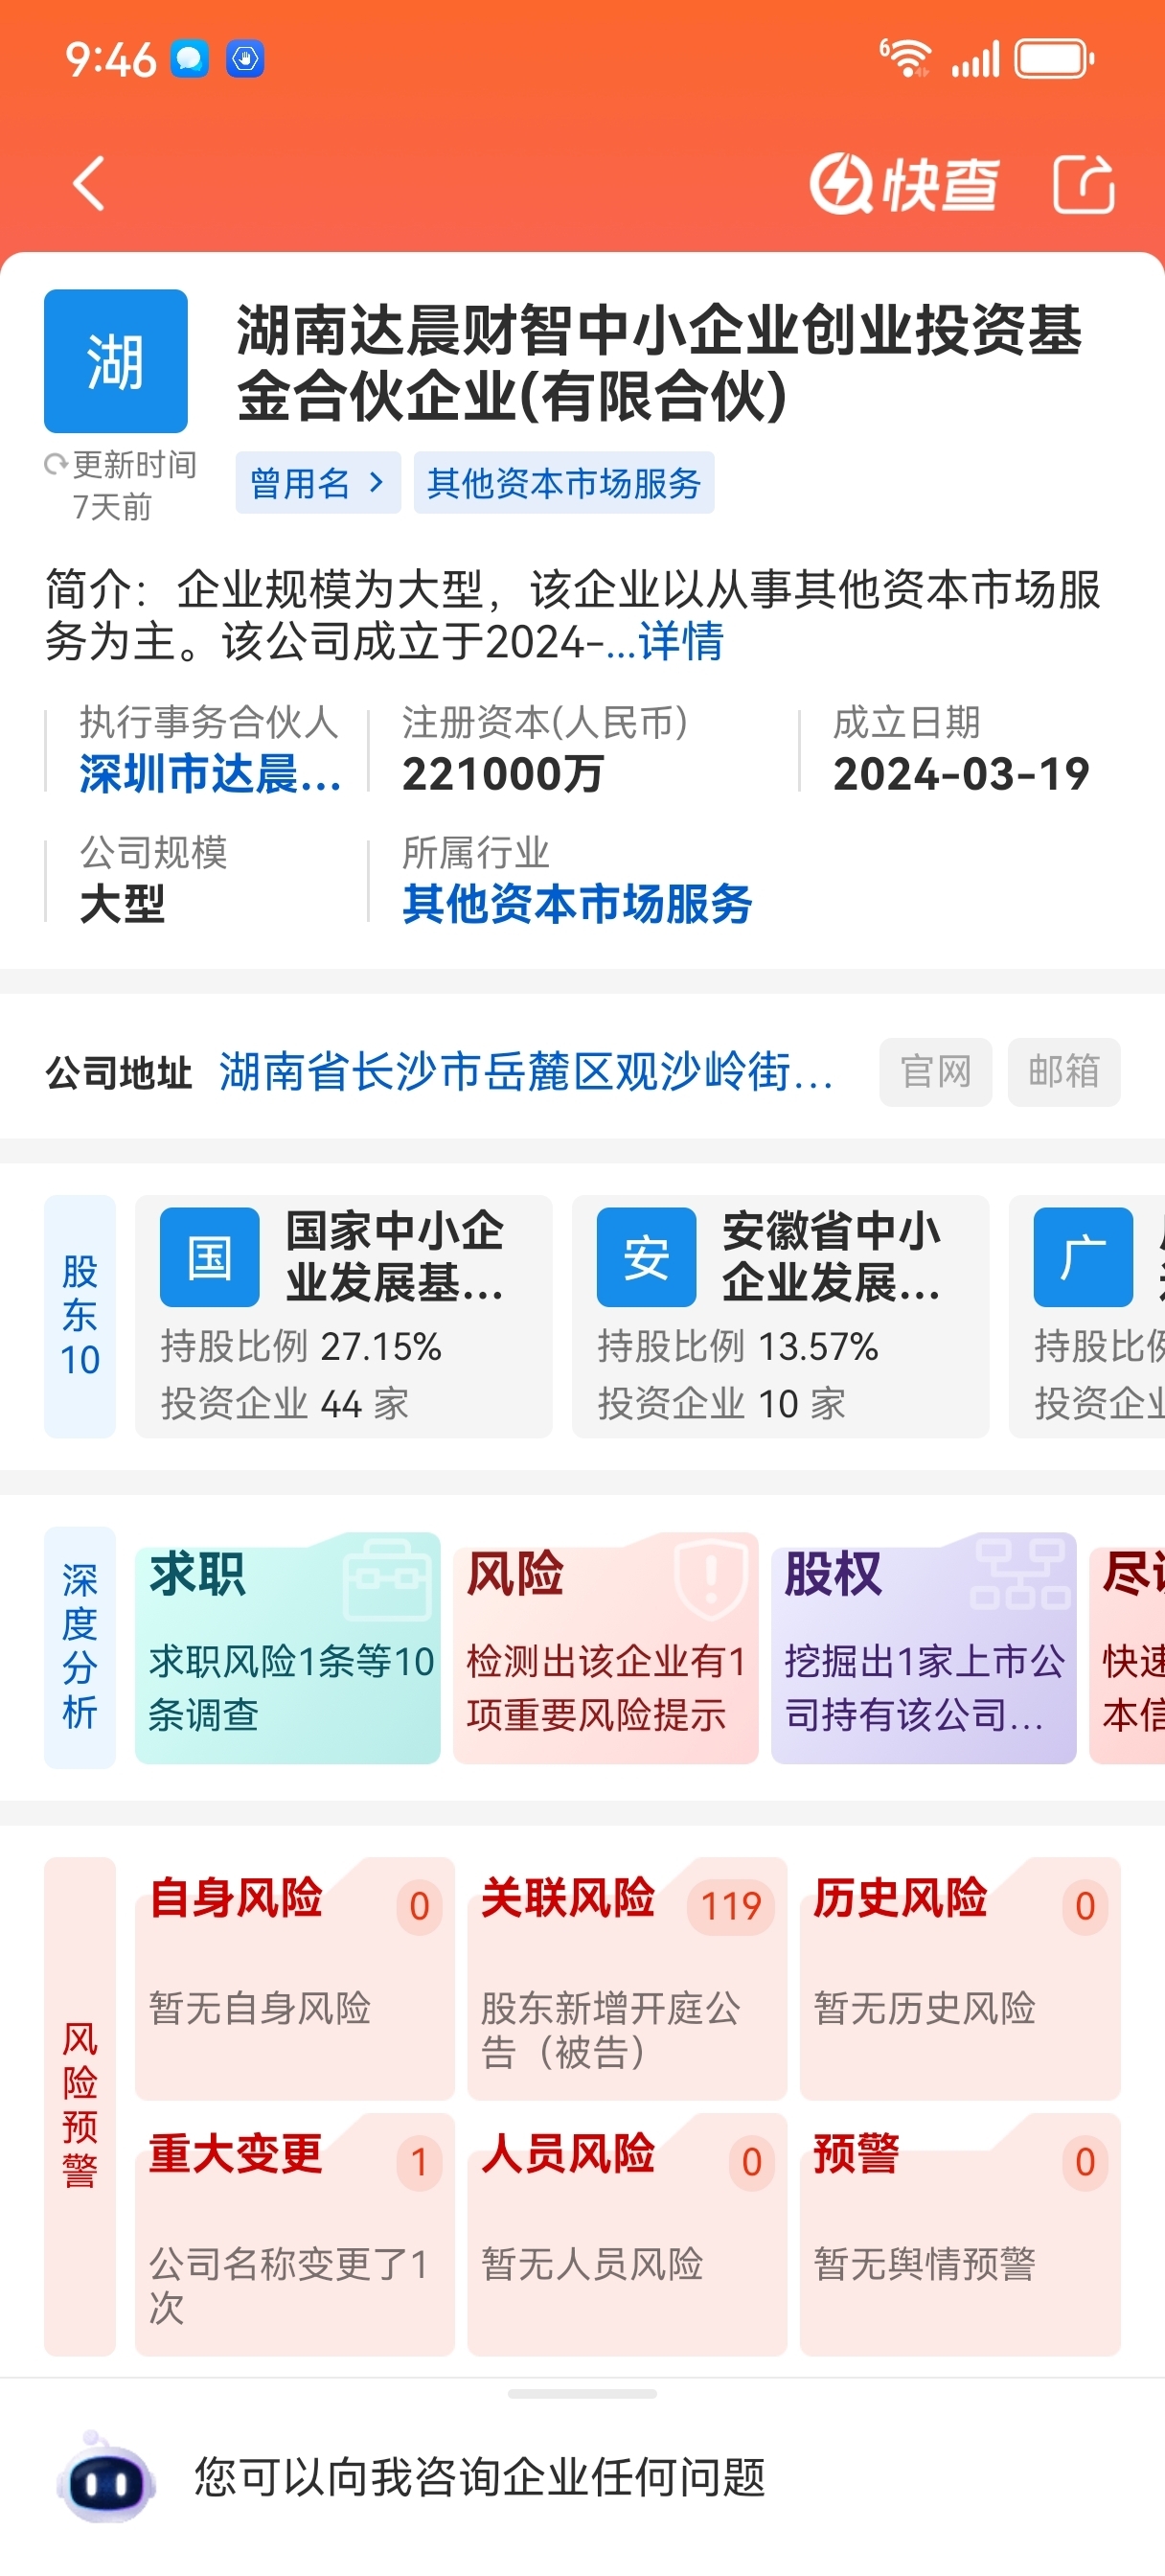1165x2576 pixels.
Task: Tap the message notification icon in status bar
Action: (189, 59)
